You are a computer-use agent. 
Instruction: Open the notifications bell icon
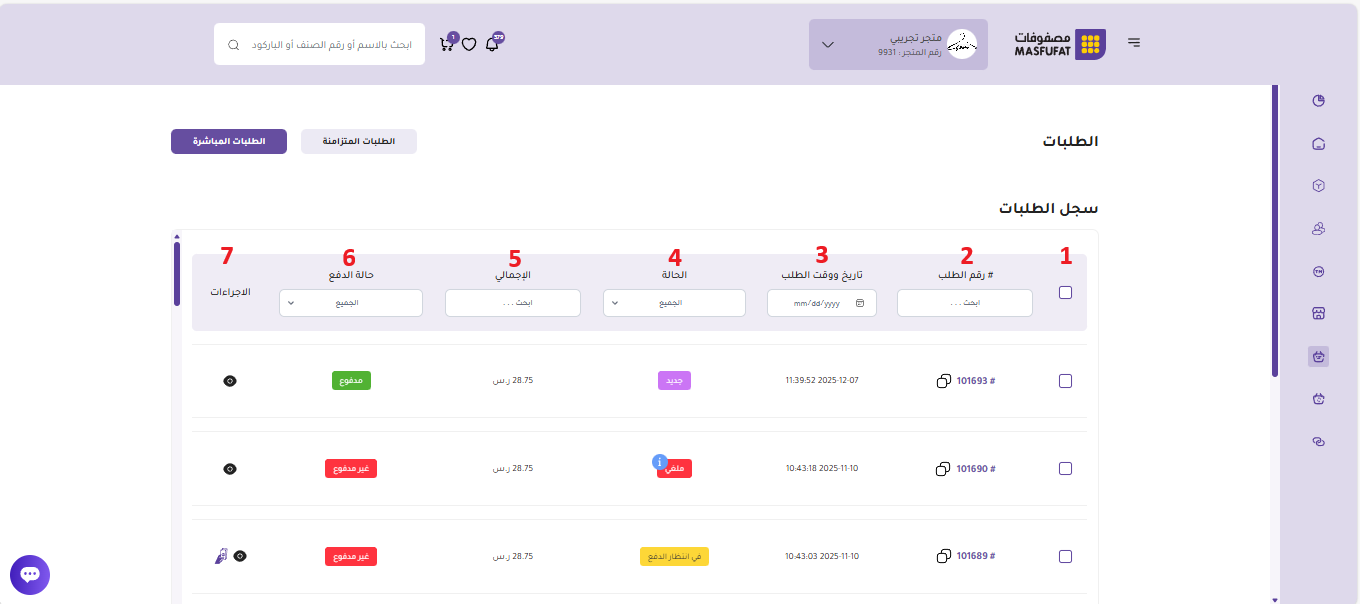point(492,44)
